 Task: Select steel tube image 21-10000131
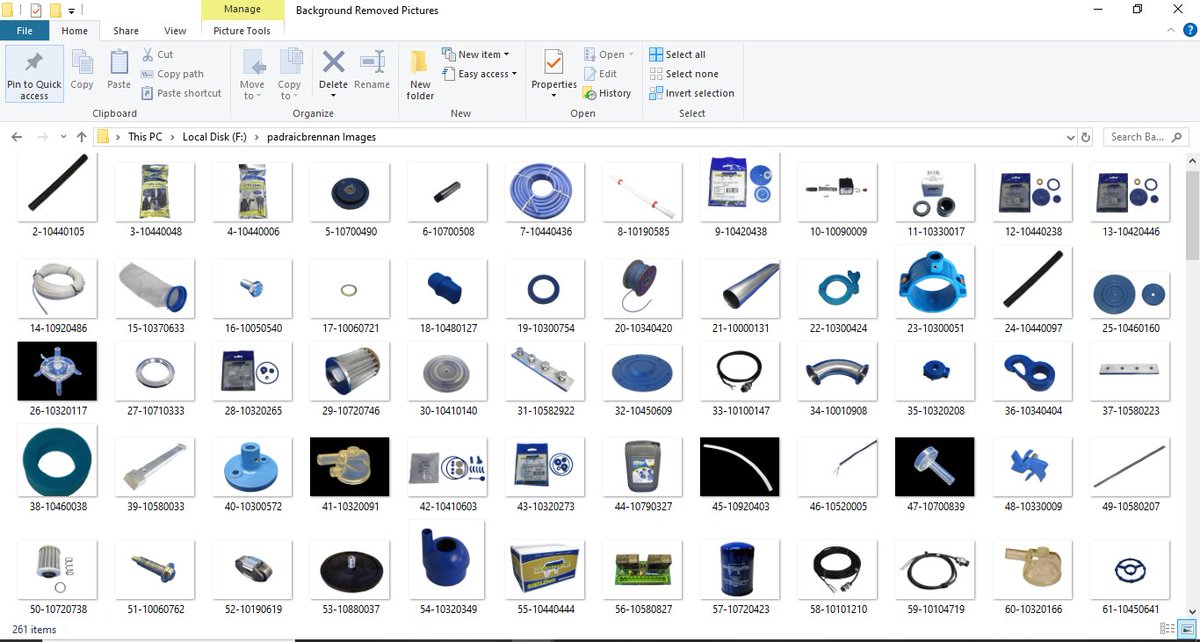click(x=740, y=288)
